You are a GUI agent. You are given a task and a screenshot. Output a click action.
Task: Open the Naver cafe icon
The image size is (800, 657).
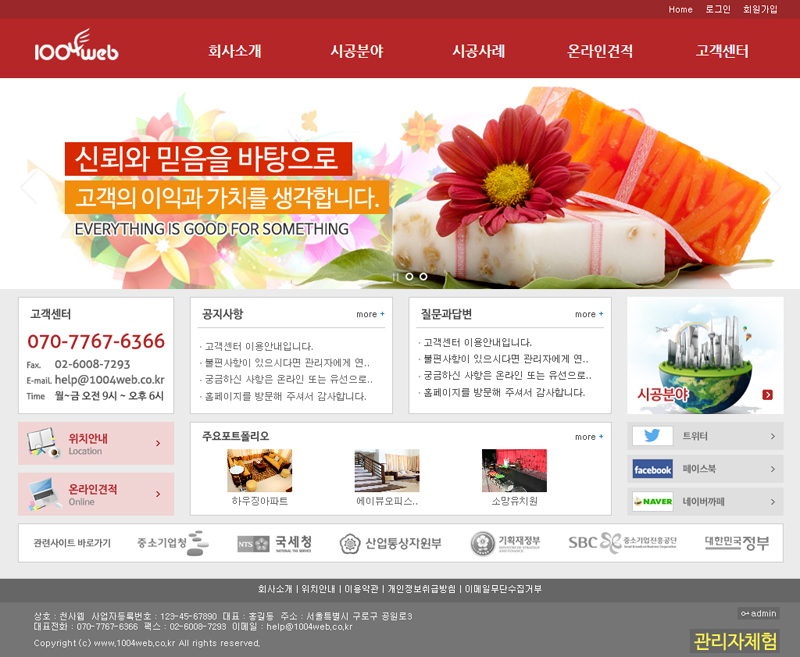click(652, 501)
